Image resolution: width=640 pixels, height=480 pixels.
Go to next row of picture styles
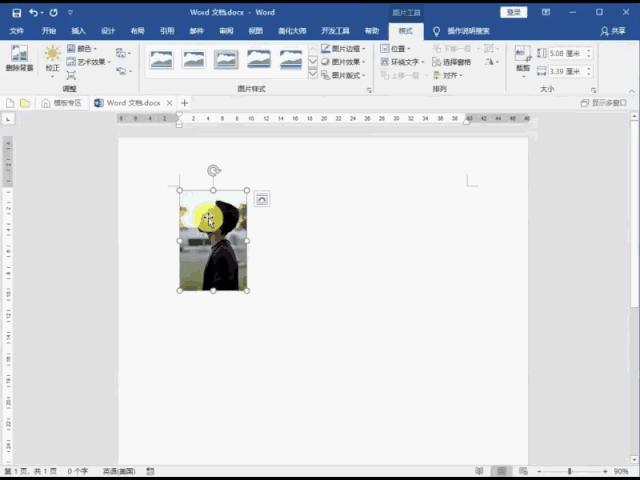pyautogui.click(x=313, y=61)
